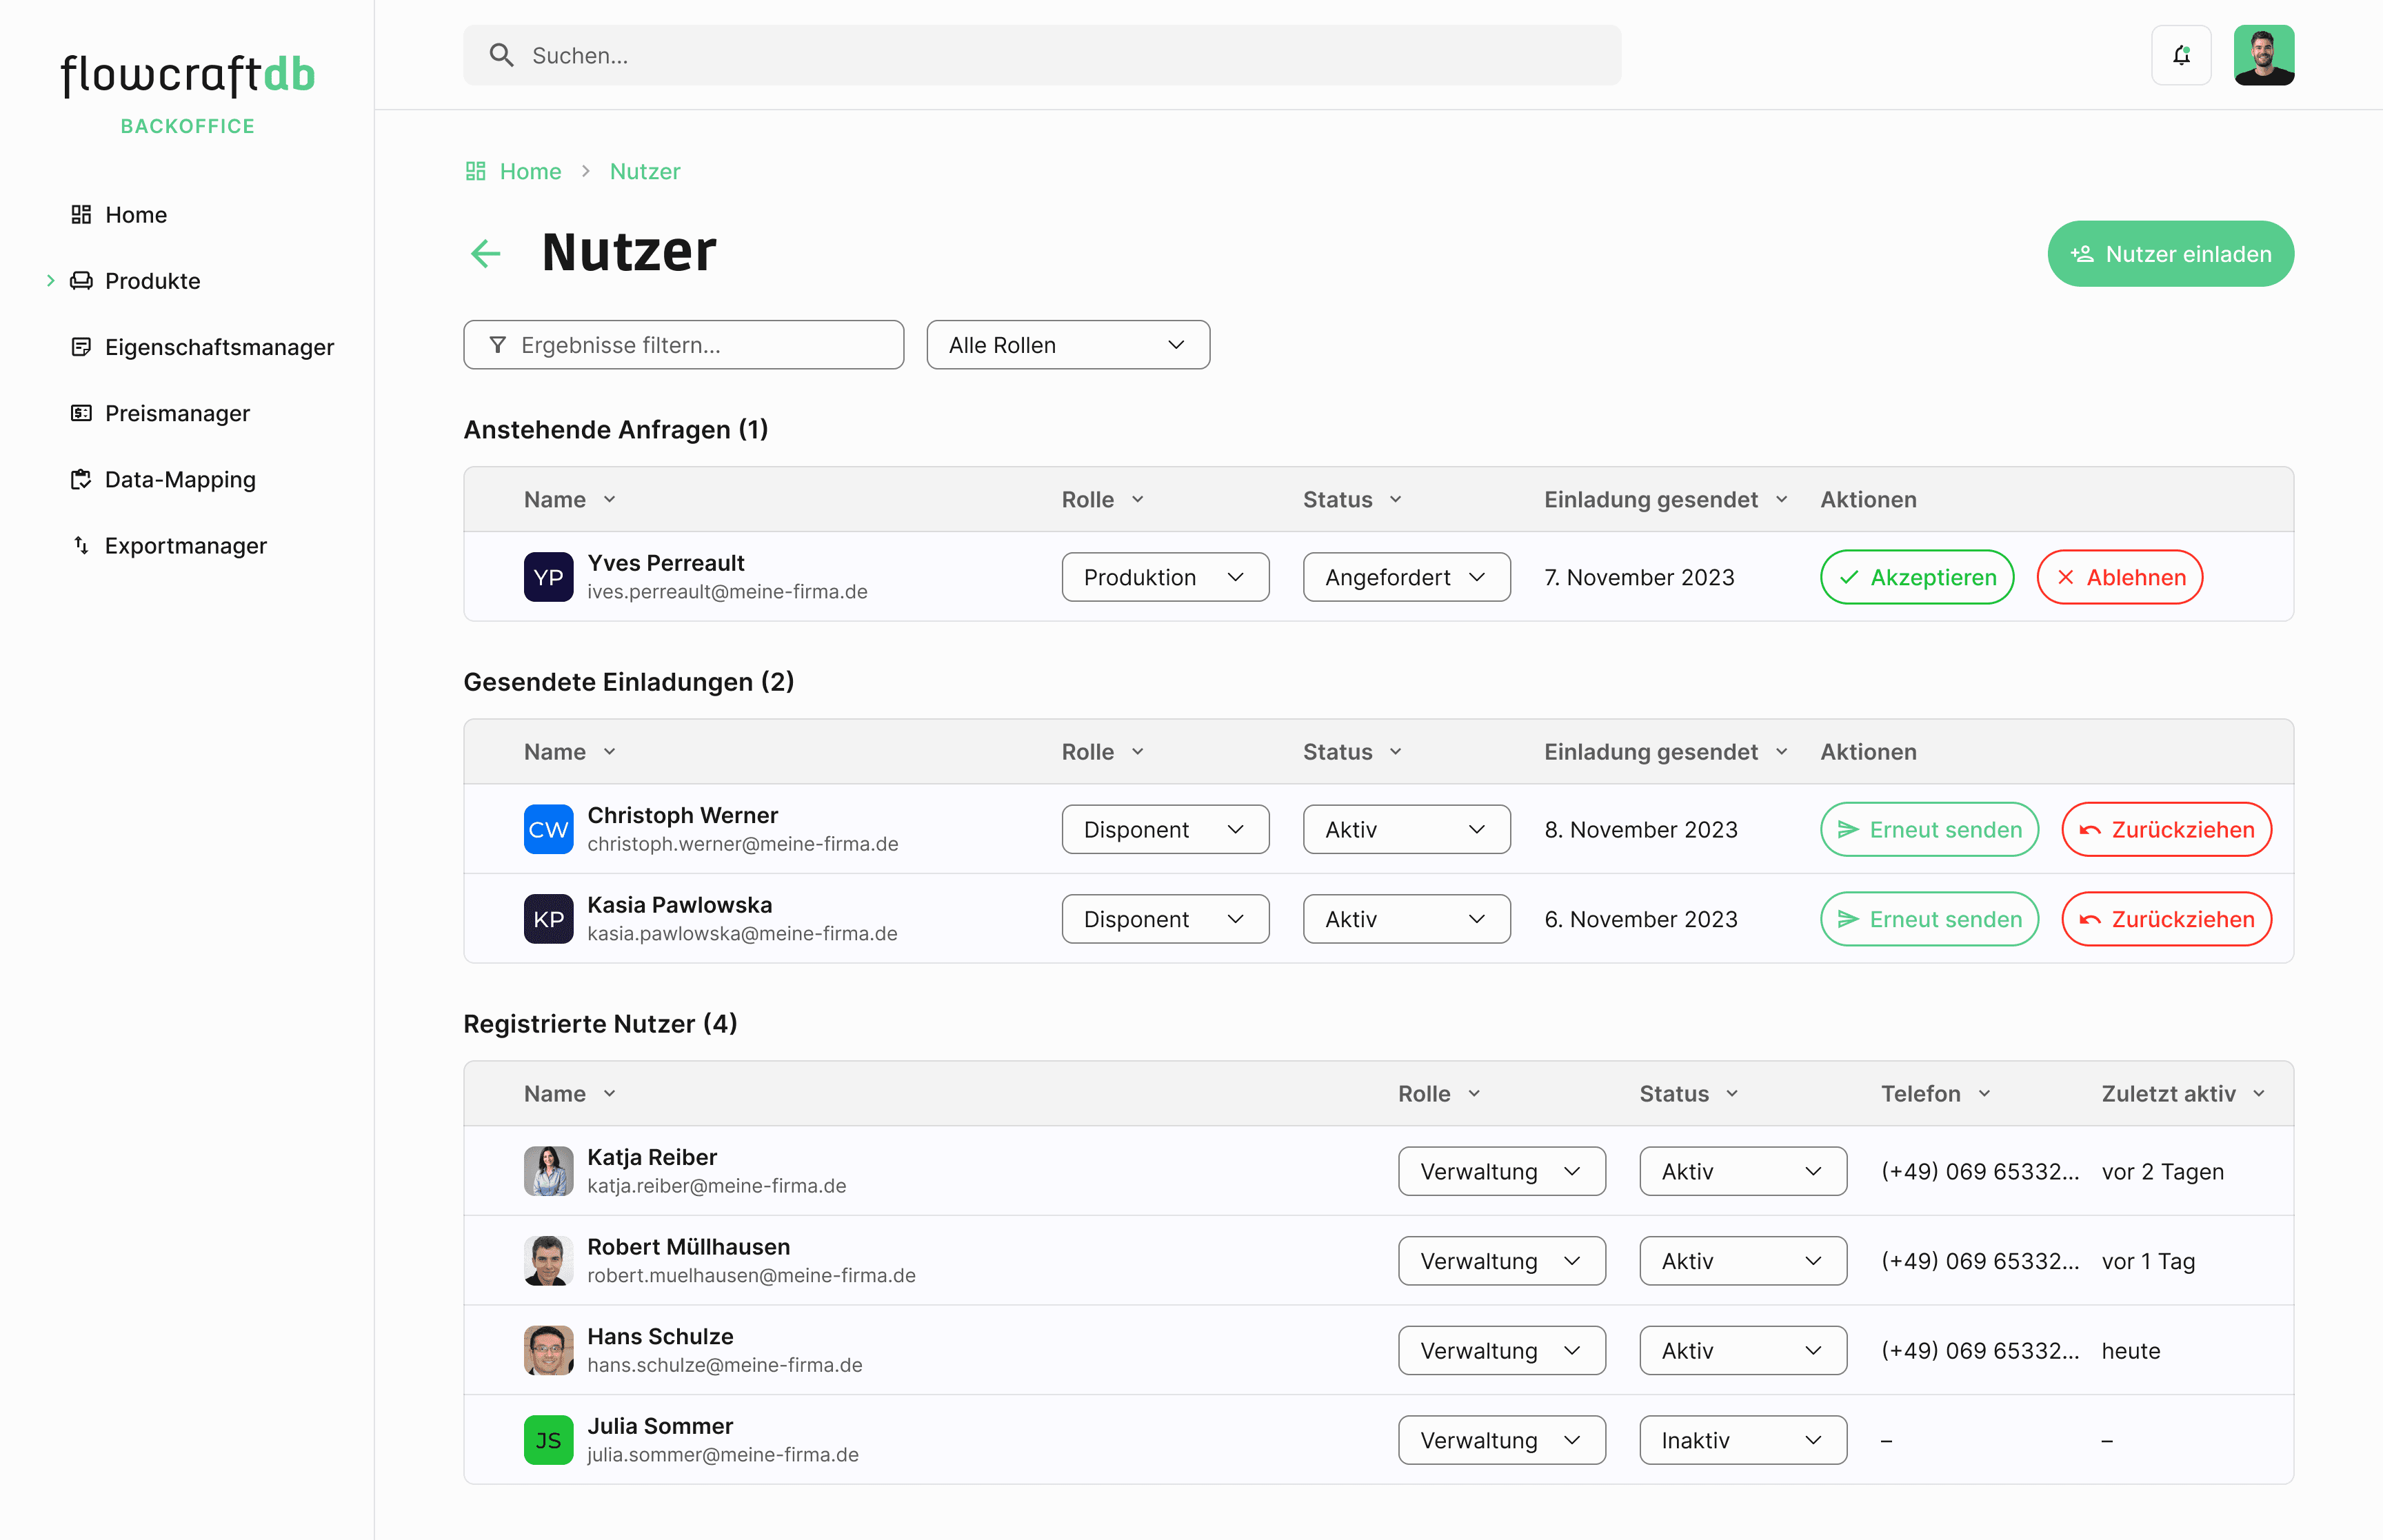Viewport: 2383px width, 1540px height.
Task: Open the user profile avatar
Action: point(2263,55)
